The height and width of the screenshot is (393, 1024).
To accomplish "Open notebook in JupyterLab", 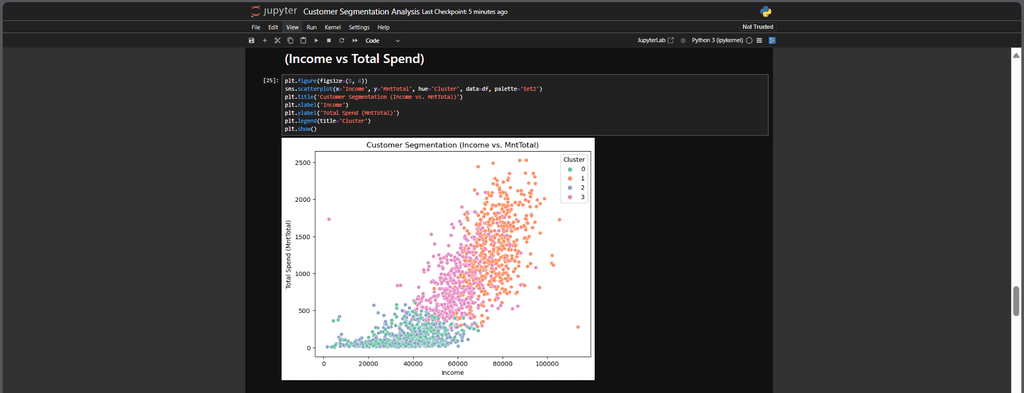I will (655, 40).
